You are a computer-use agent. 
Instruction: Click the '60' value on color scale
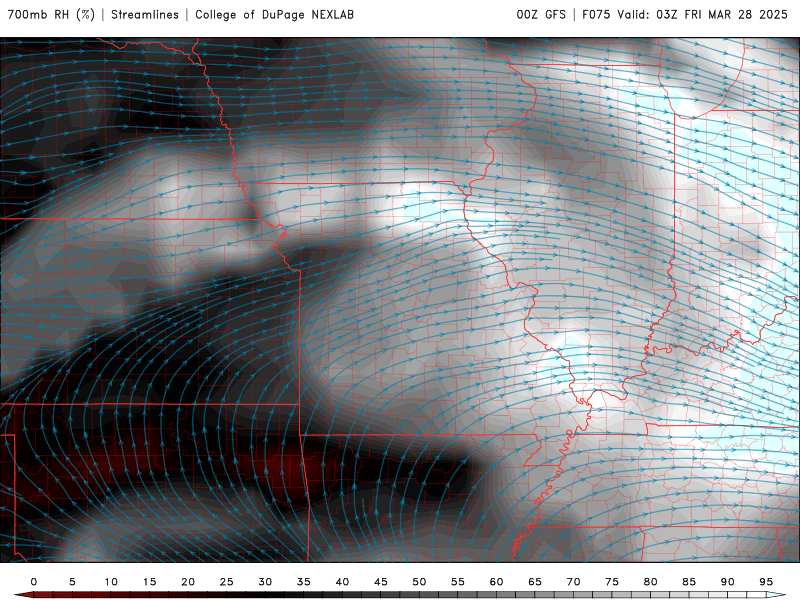point(496,582)
